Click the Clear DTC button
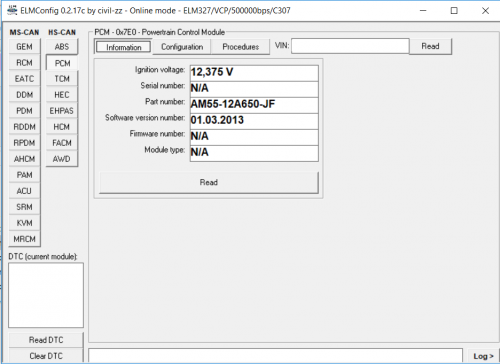This screenshot has width=500, height=364. pyautogui.click(x=46, y=356)
